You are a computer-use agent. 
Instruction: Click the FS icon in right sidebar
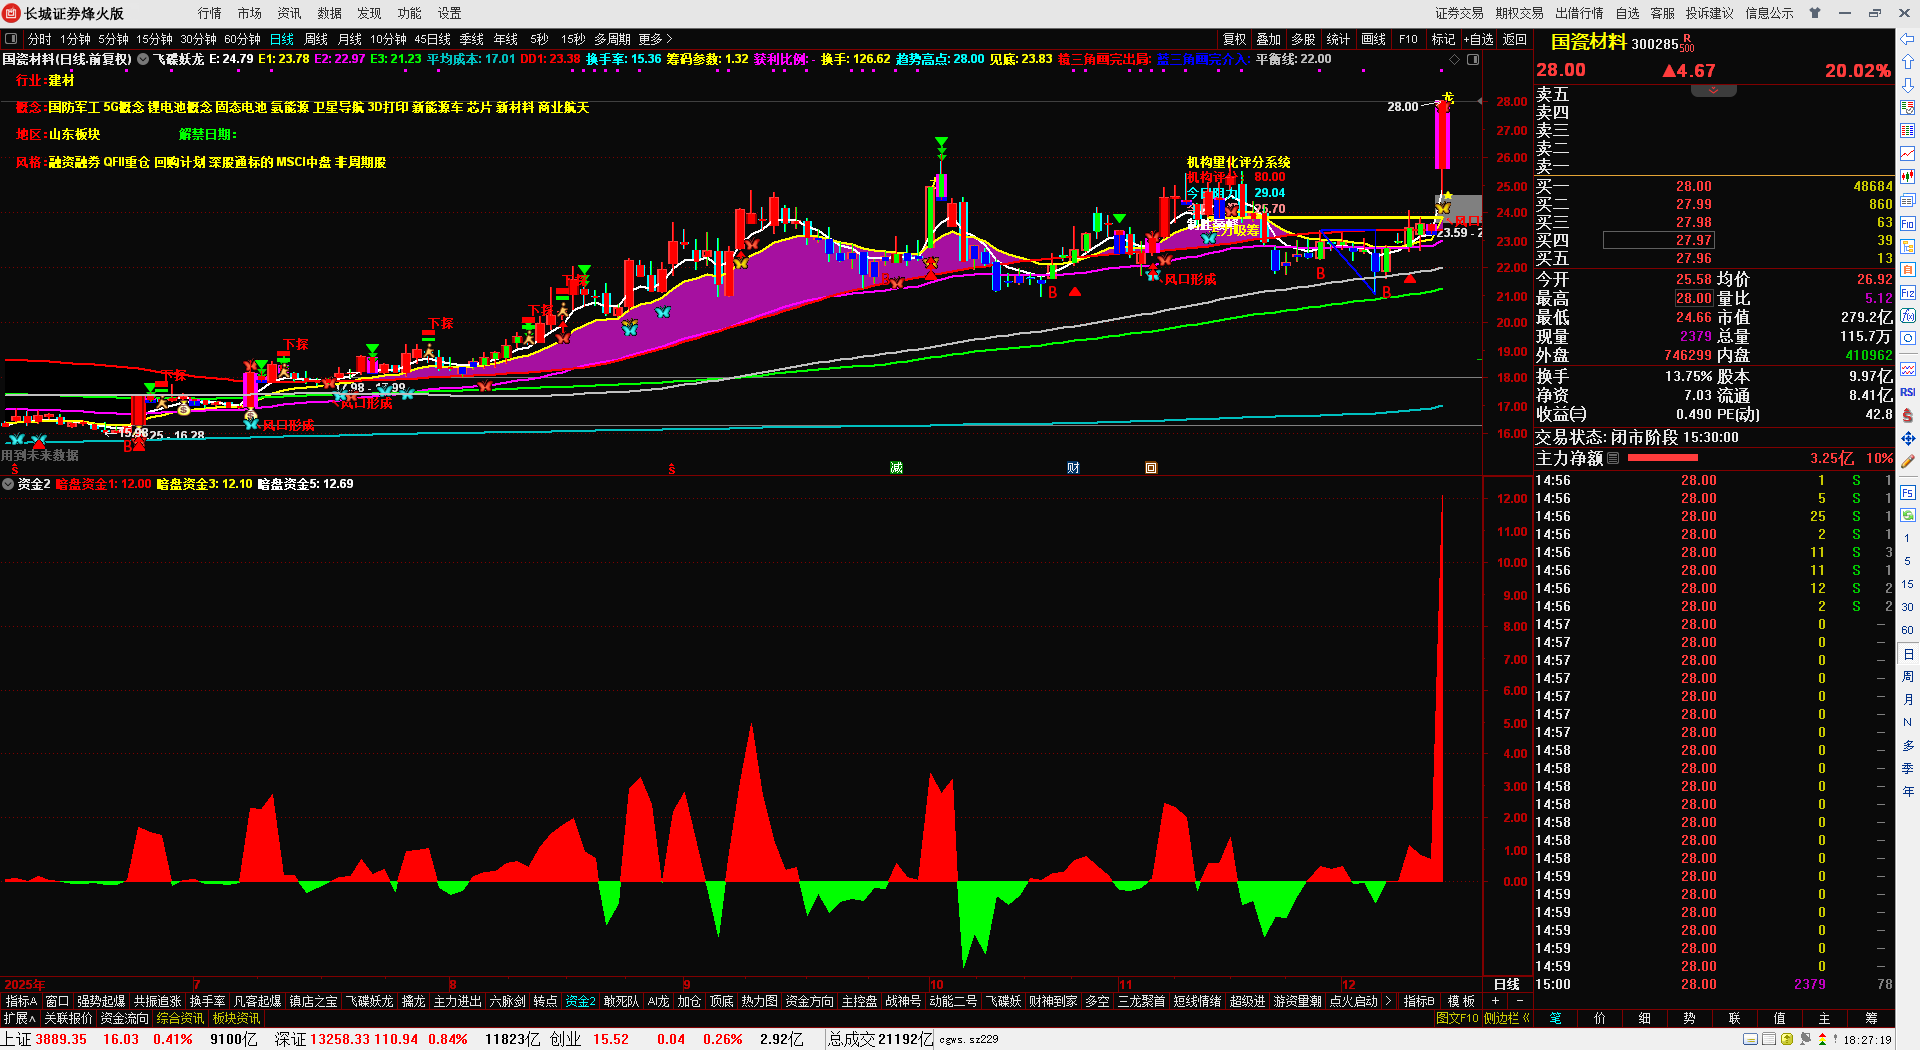[x=1908, y=492]
